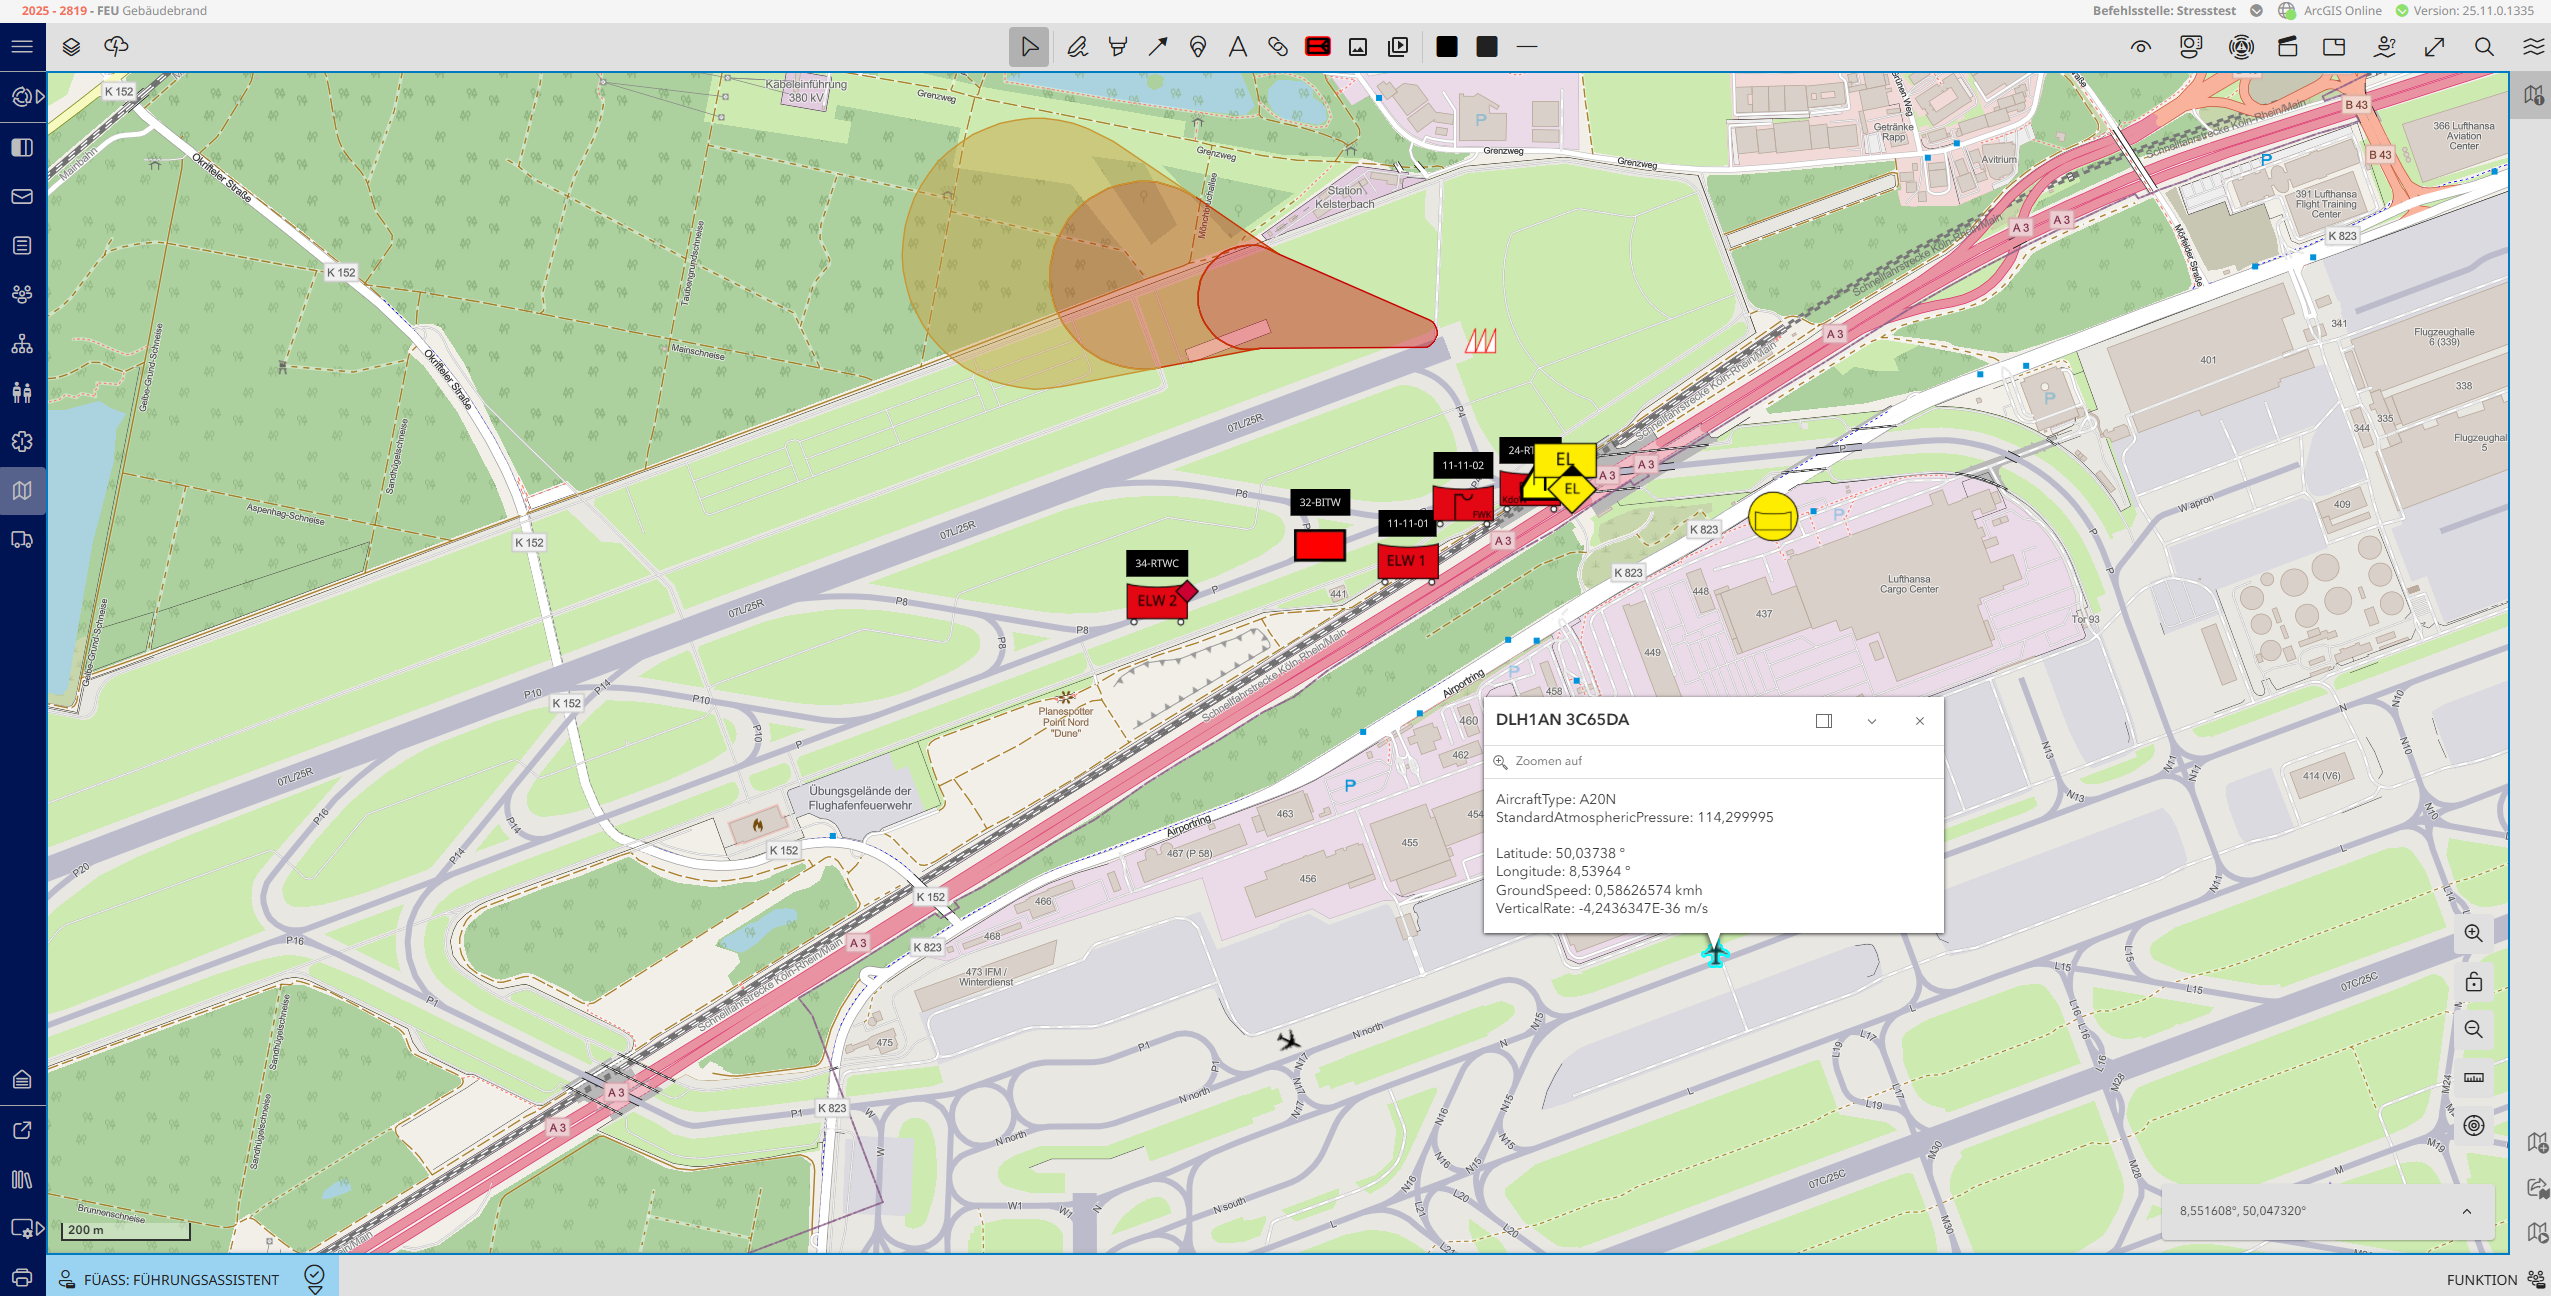2551x1296 pixels.
Task: Select the arrow drawing tool
Action: (x=1158, y=47)
